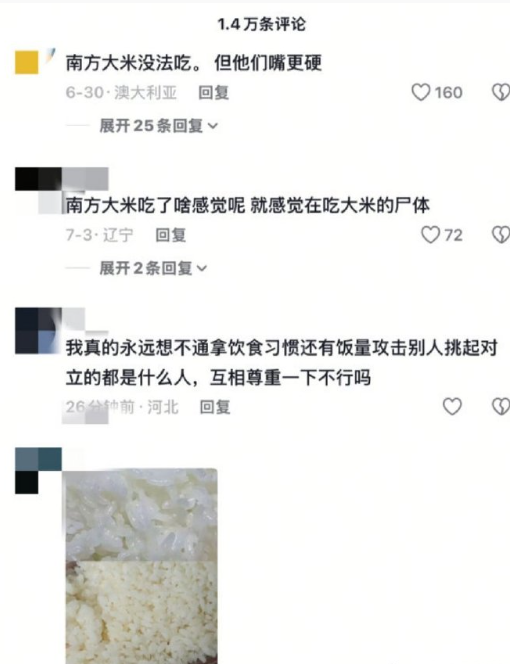Reply to the 河北 comment

(x=215, y=407)
